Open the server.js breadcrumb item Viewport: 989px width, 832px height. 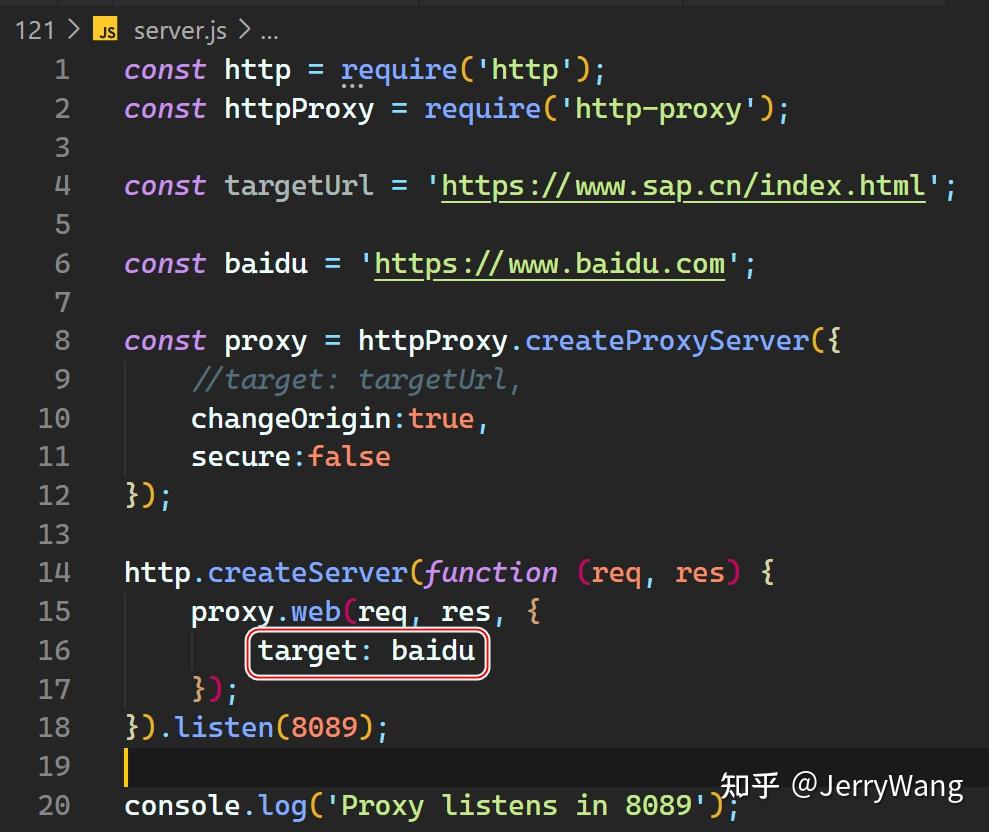coord(180,30)
